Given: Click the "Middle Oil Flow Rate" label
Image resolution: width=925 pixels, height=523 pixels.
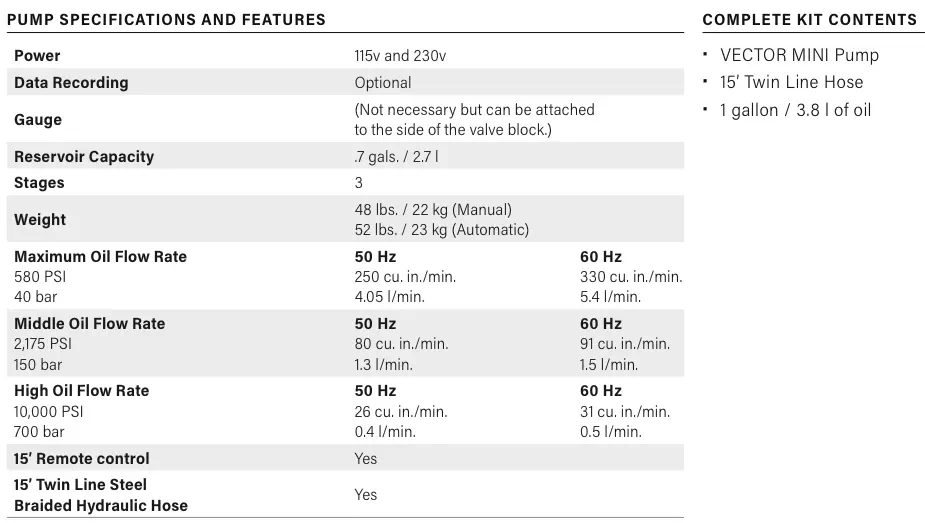Looking at the screenshot, I should (89, 323).
